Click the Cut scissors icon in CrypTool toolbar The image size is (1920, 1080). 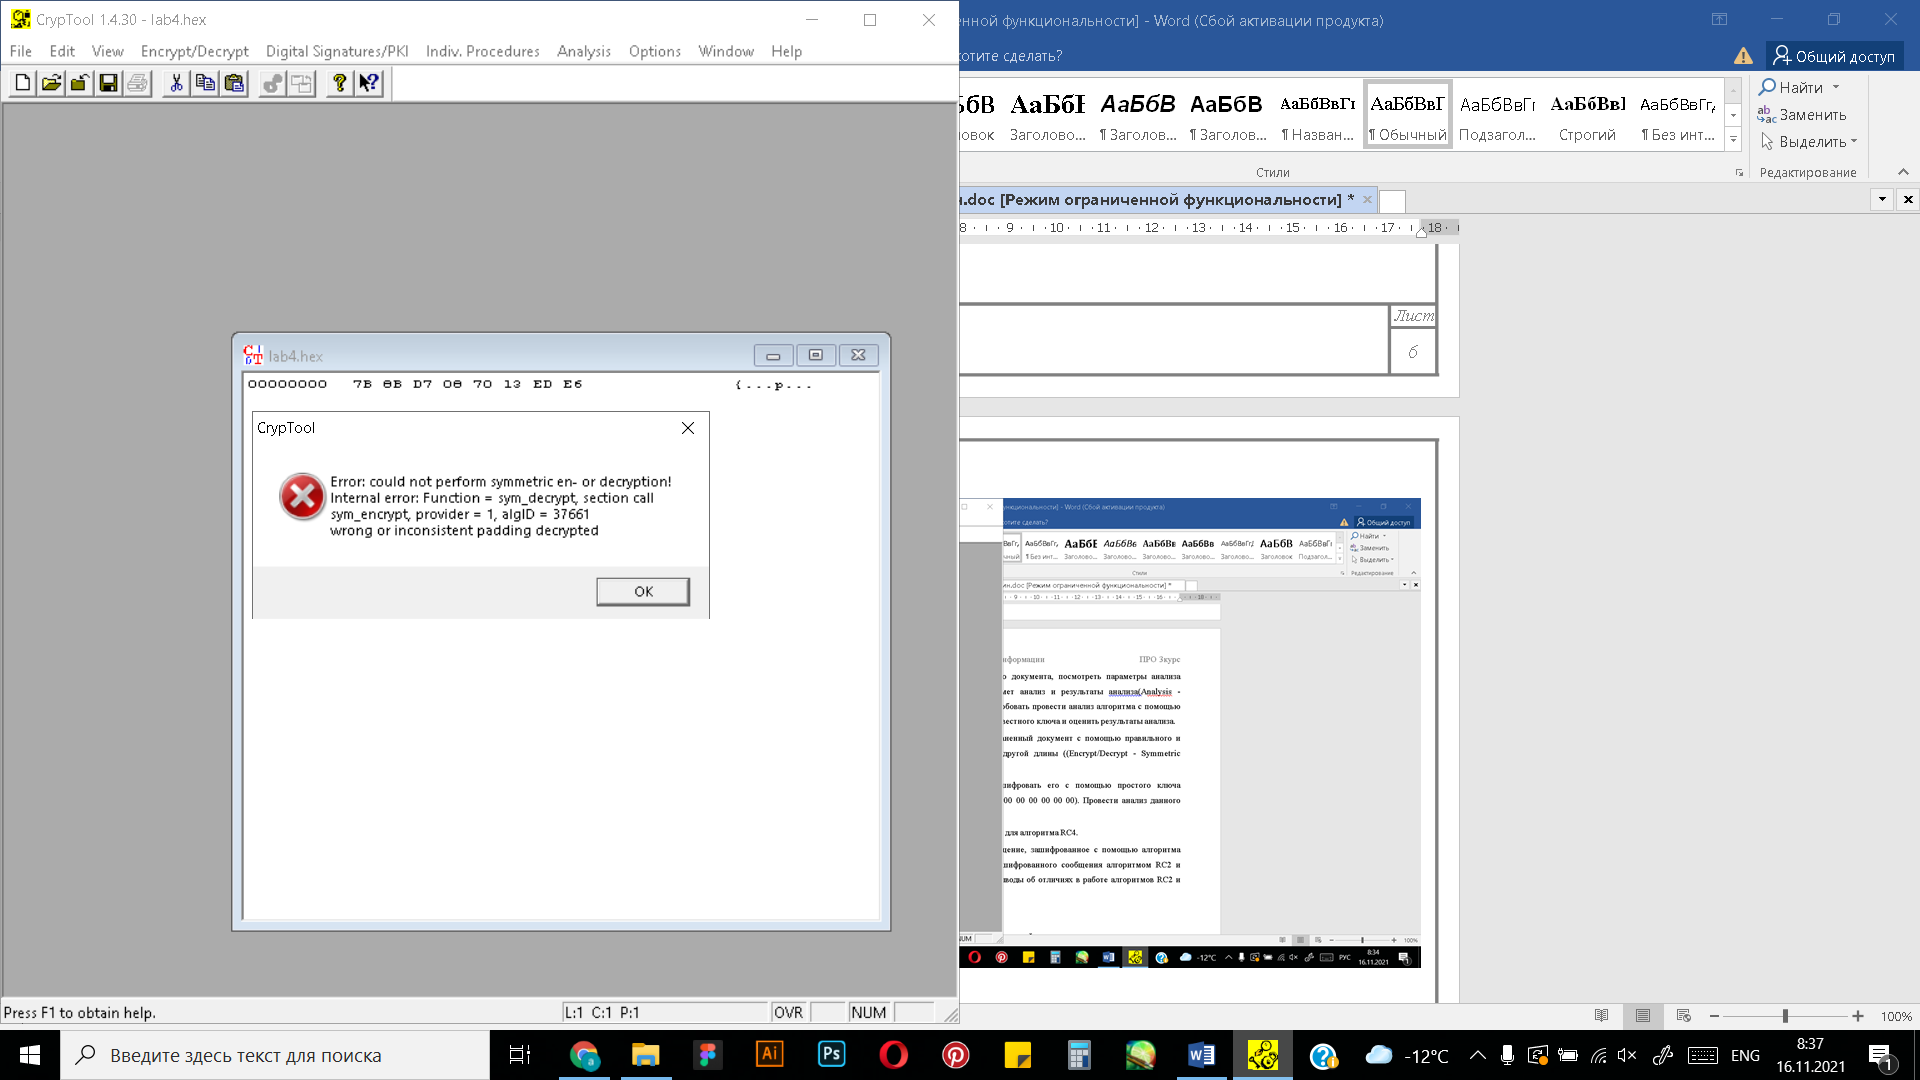[176, 83]
